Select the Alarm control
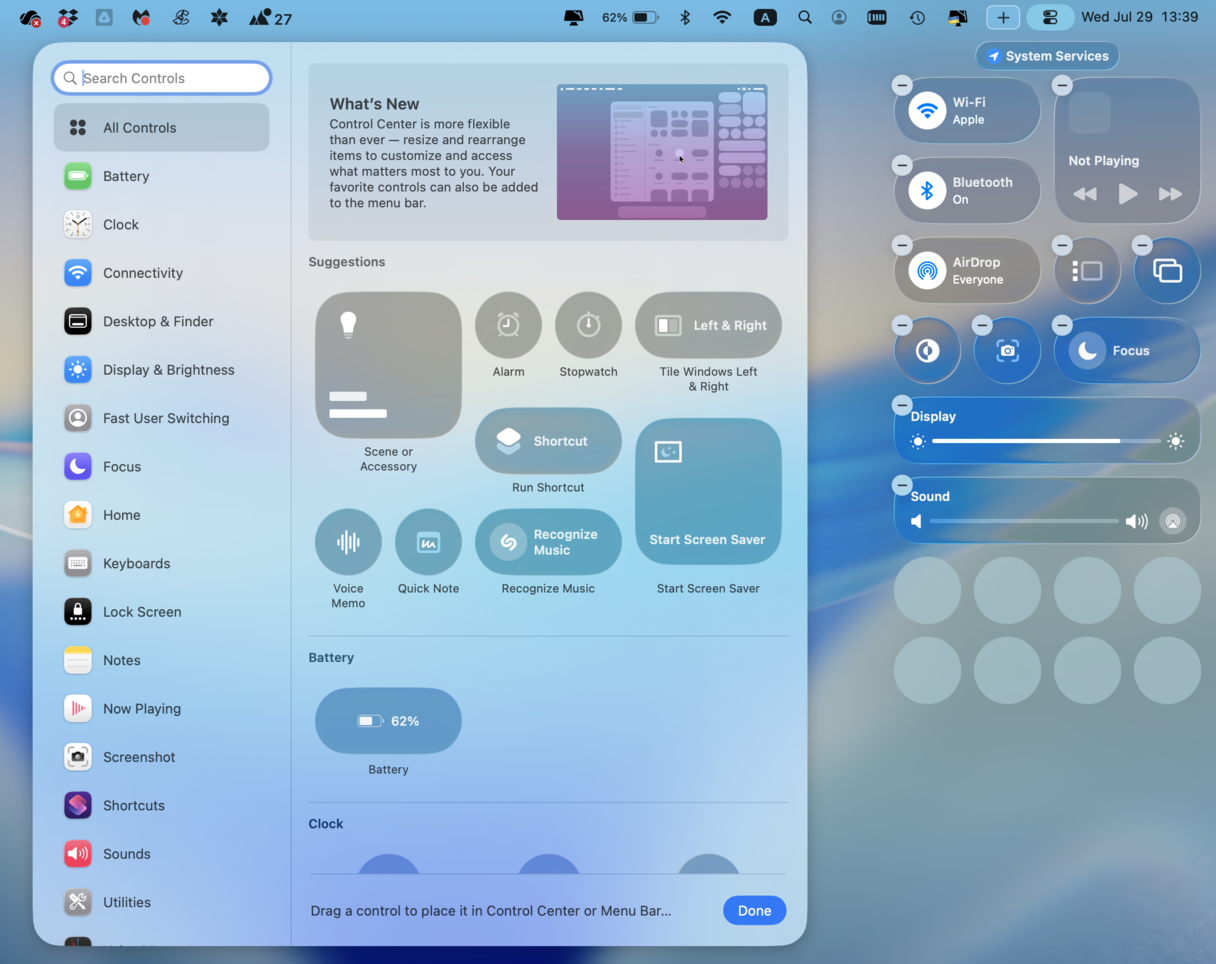 (x=508, y=325)
